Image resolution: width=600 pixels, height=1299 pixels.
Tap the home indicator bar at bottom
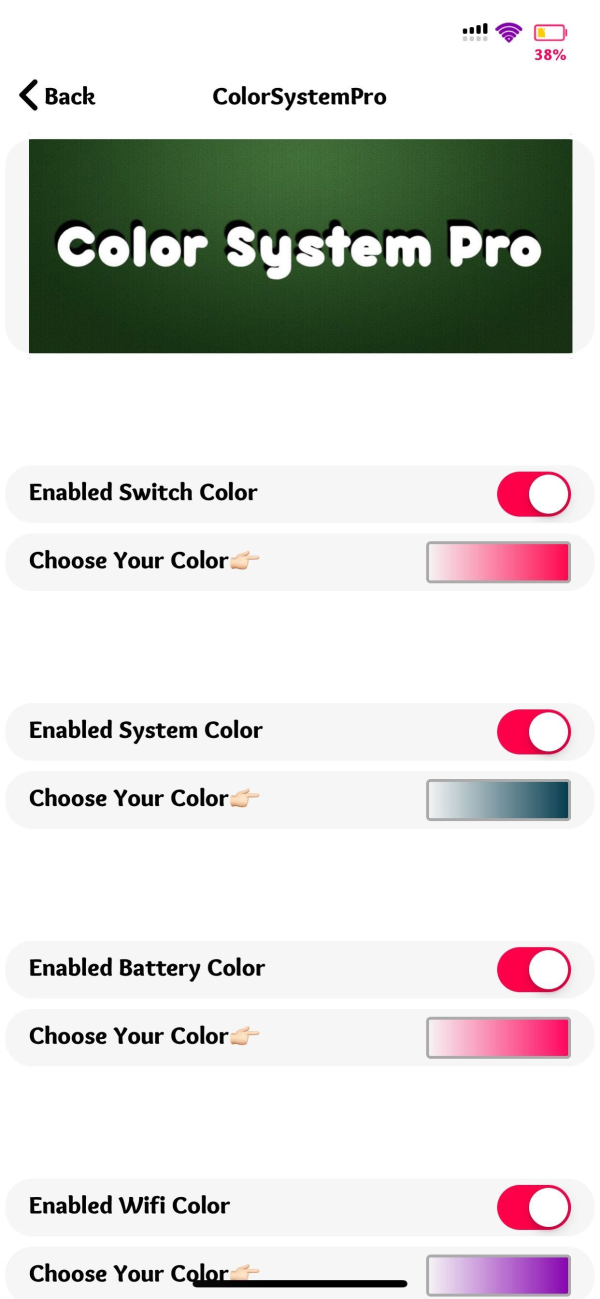click(300, 1283)
